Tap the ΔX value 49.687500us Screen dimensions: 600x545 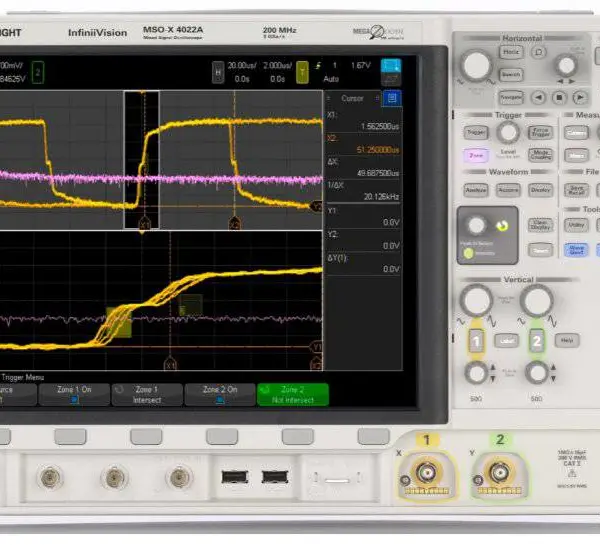click(378, 173)
